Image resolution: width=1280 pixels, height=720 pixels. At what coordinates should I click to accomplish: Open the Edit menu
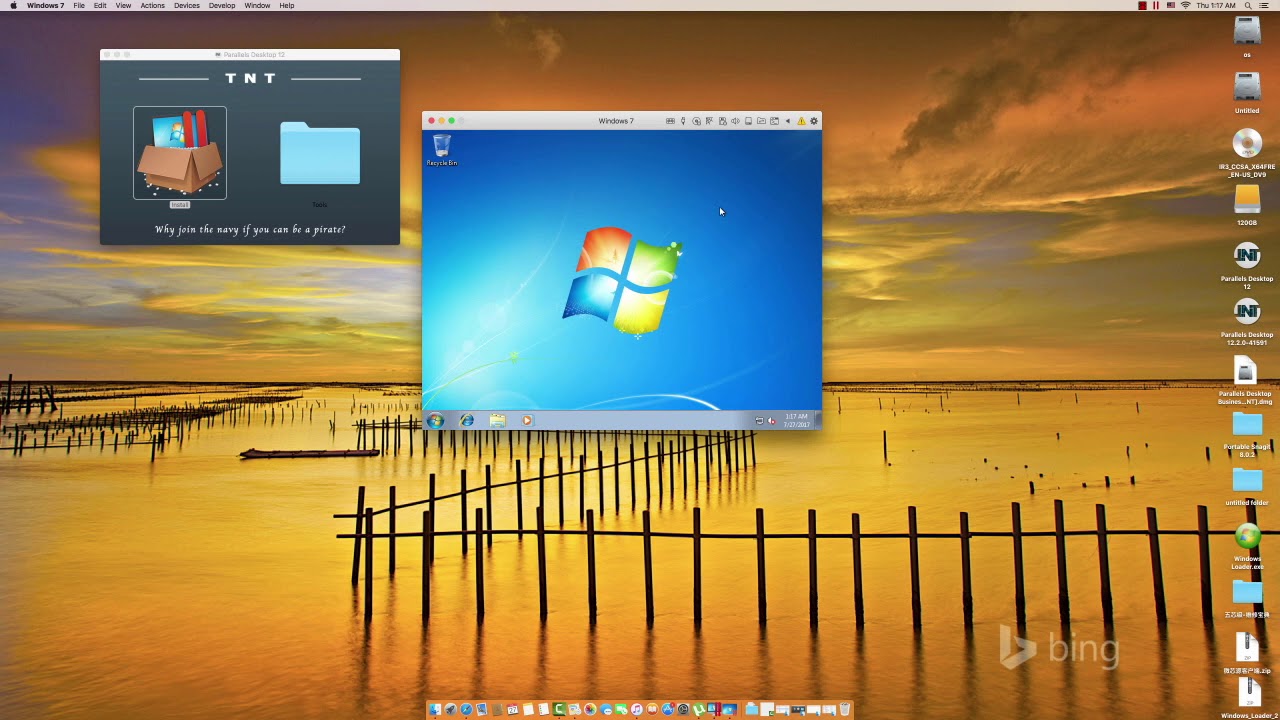click(100, 6)
